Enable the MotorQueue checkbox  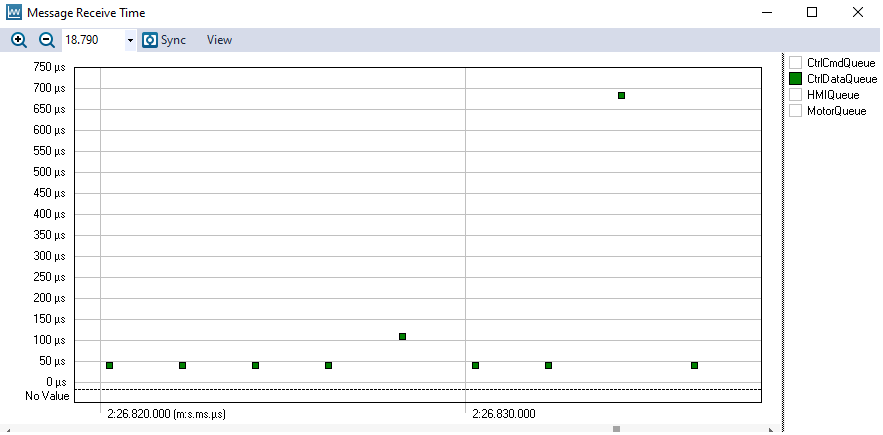pyautogui.click(x=795, y=110)
